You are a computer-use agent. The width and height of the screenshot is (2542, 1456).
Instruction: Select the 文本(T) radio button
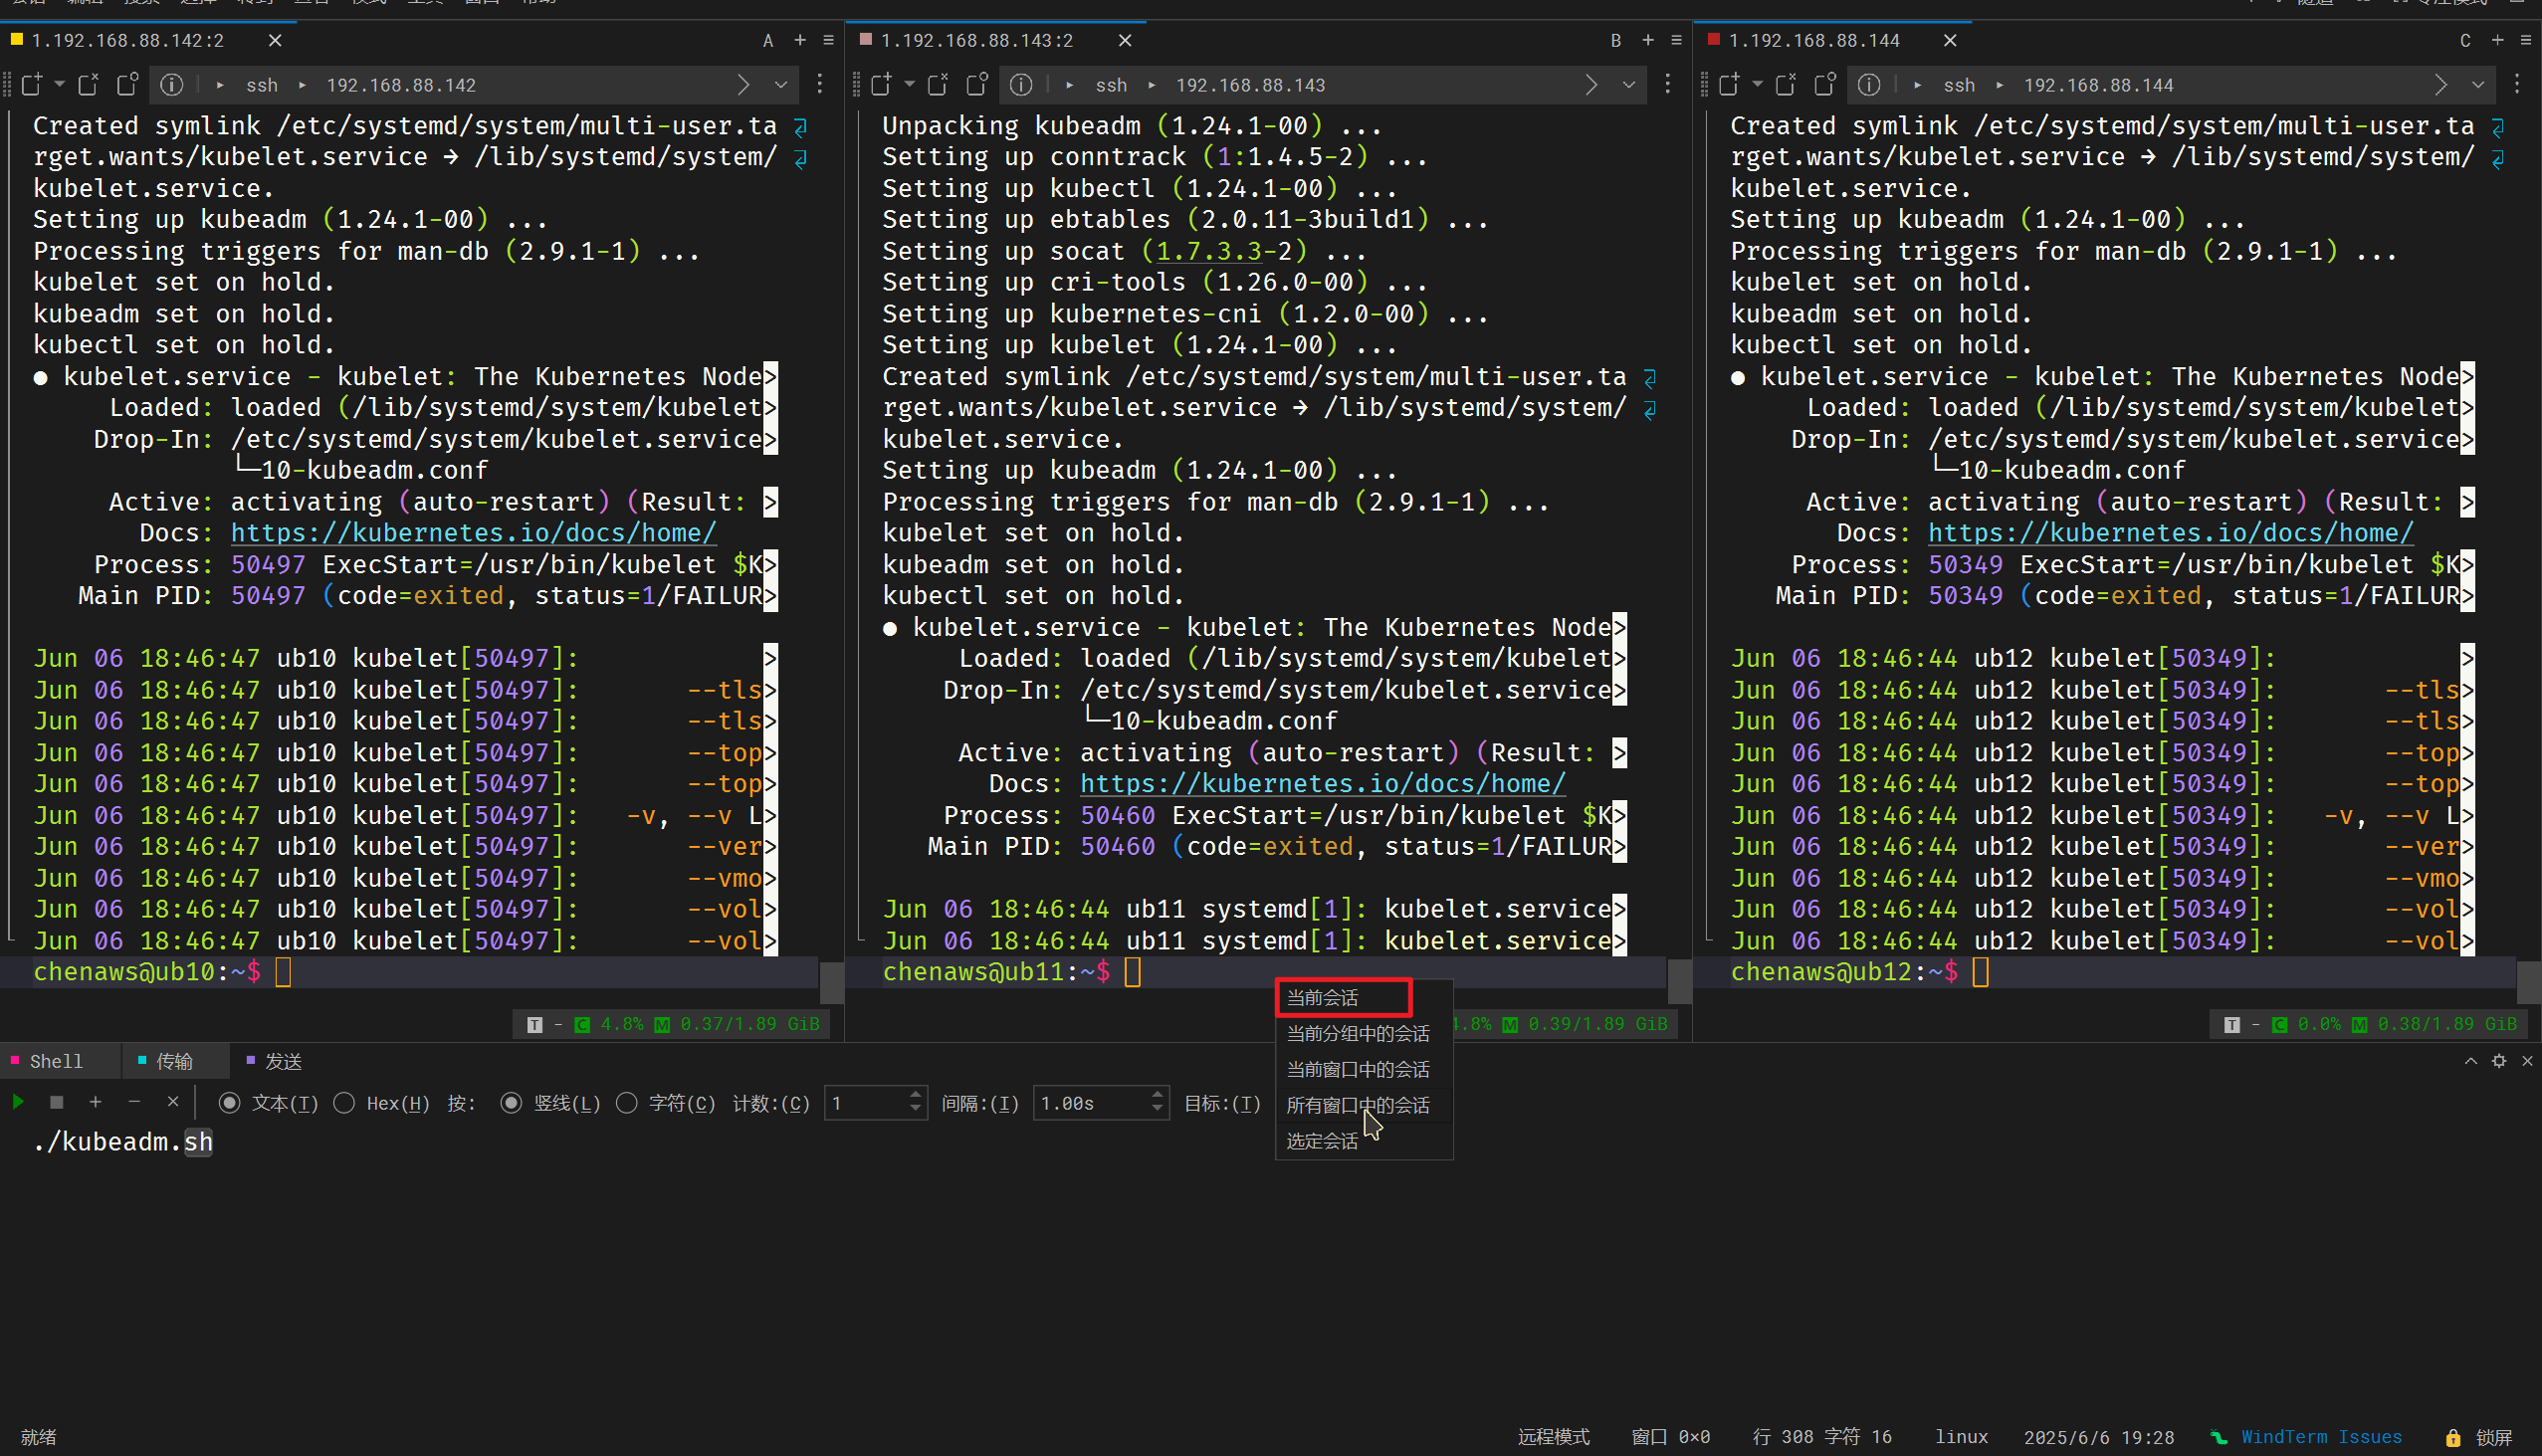click(x=230, y=1103)
